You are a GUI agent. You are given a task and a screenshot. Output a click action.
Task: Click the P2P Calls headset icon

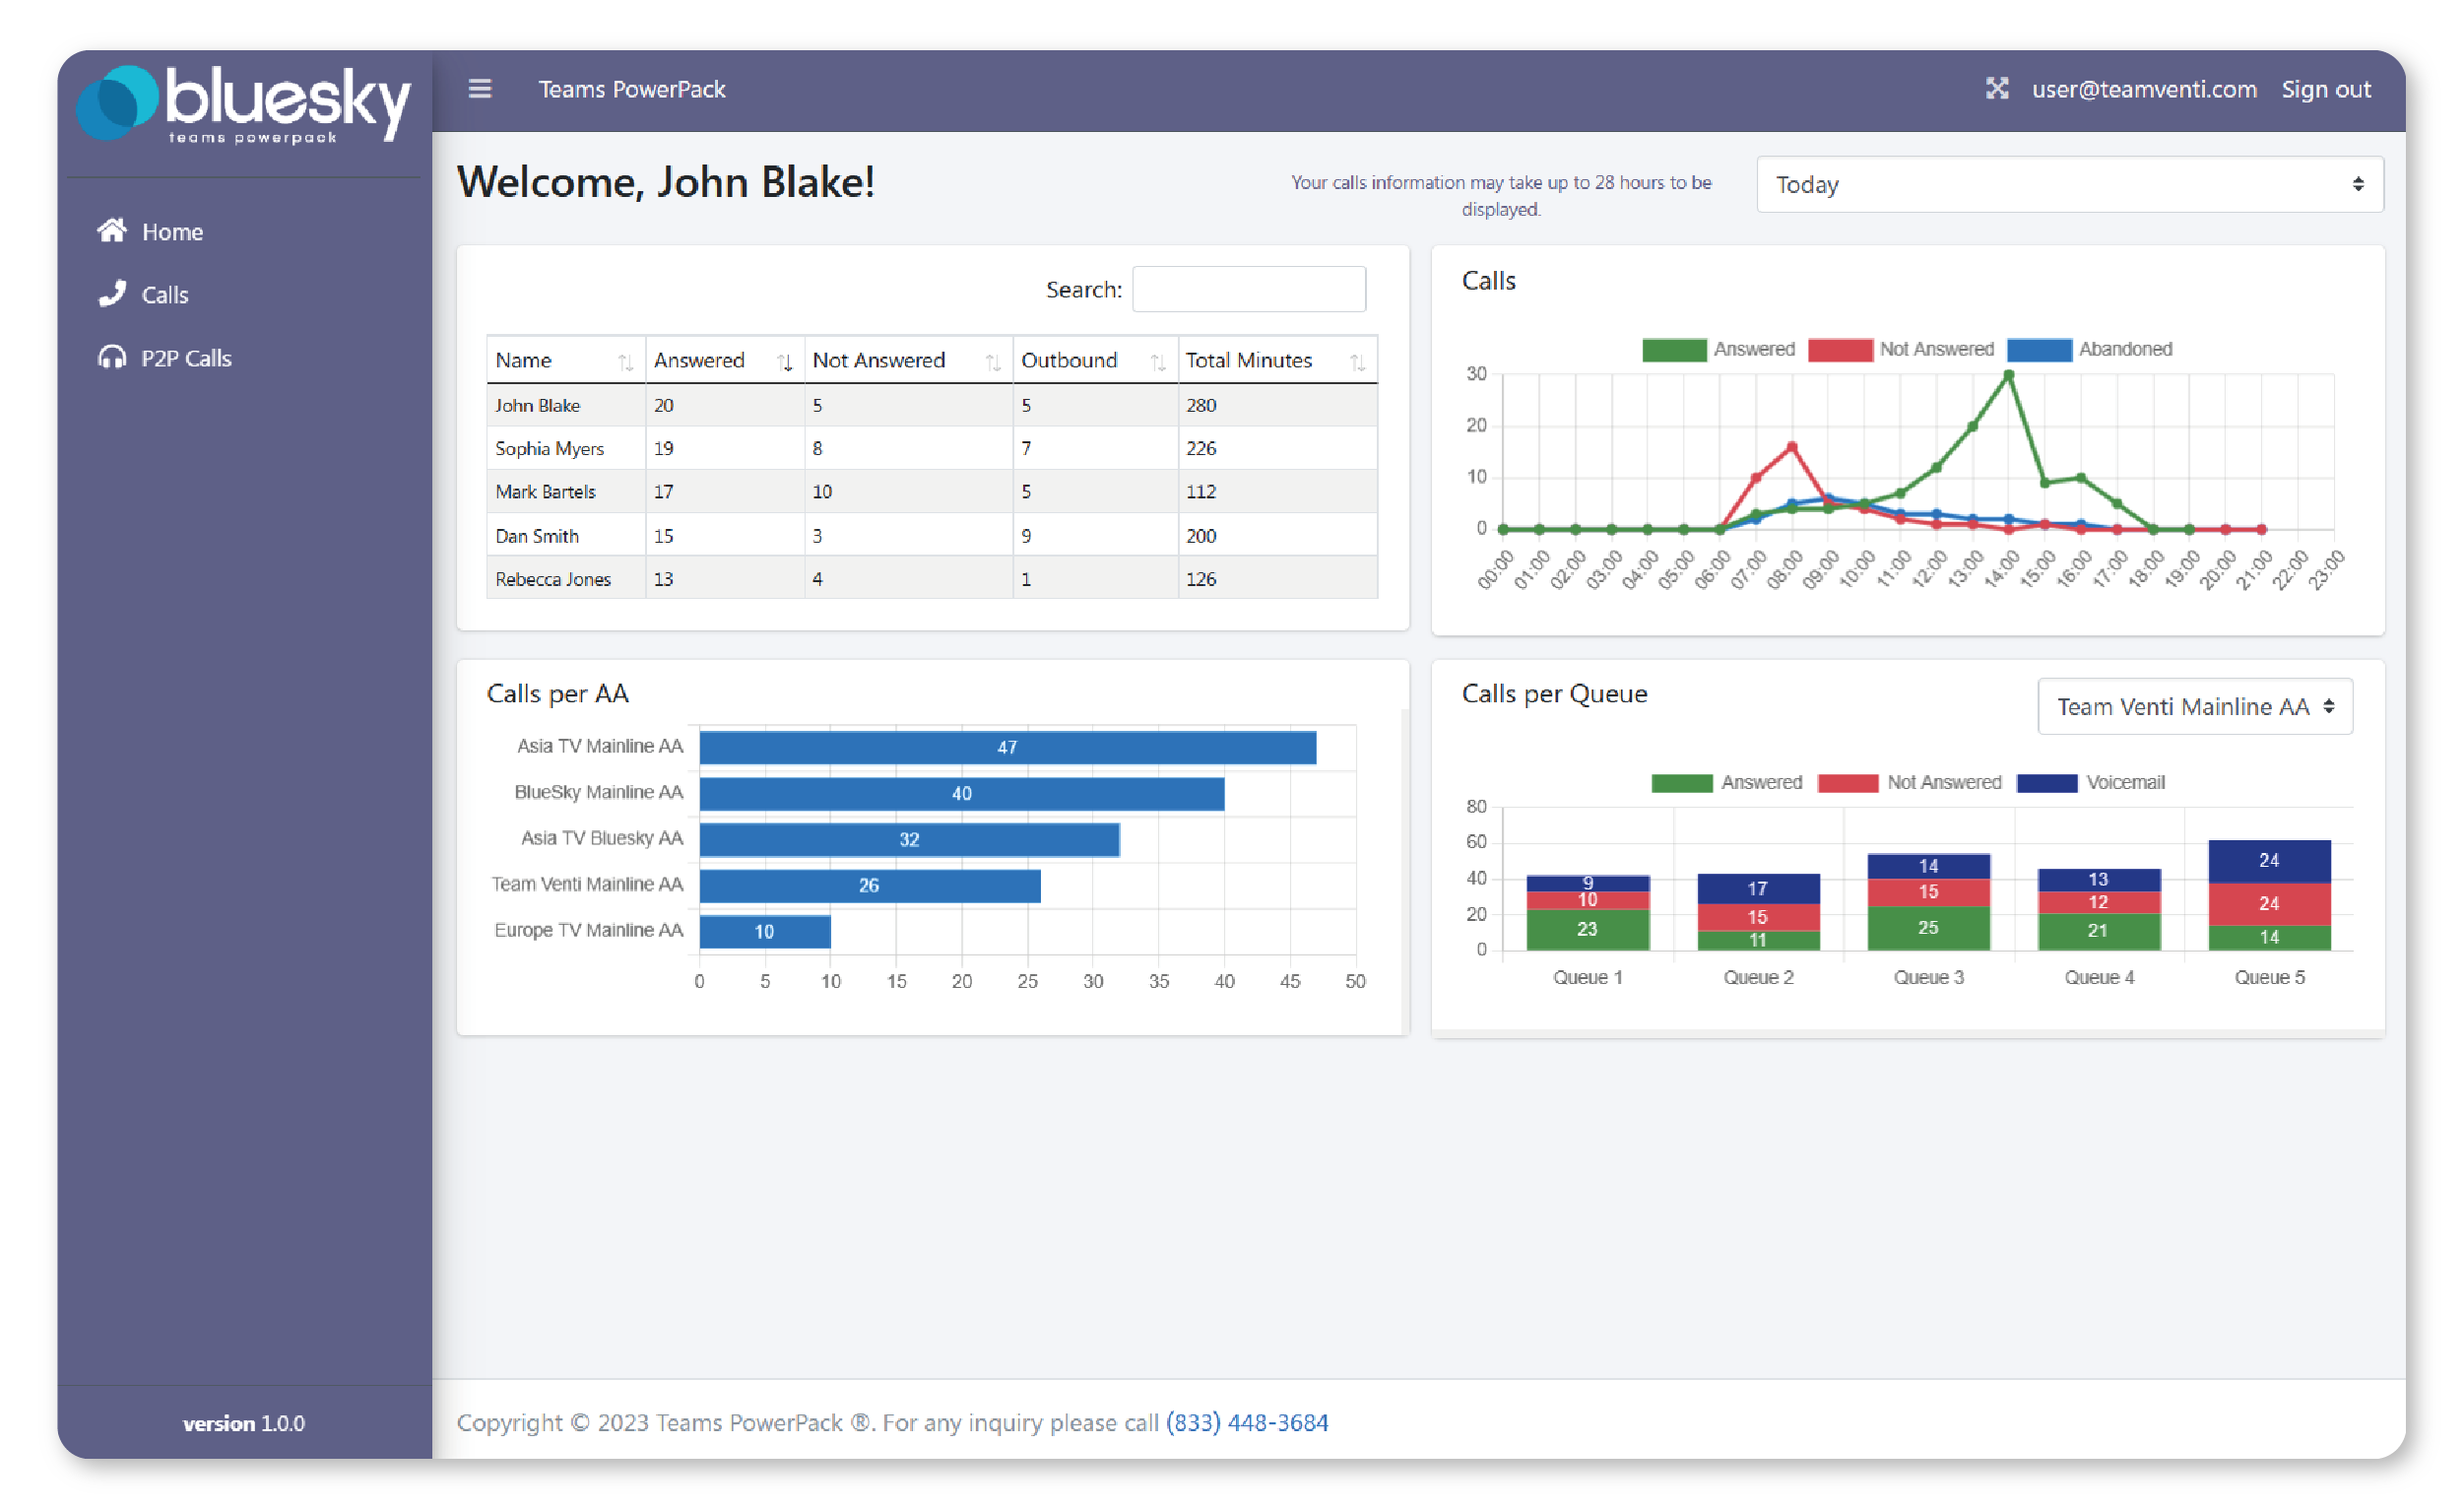pos(112,357)
